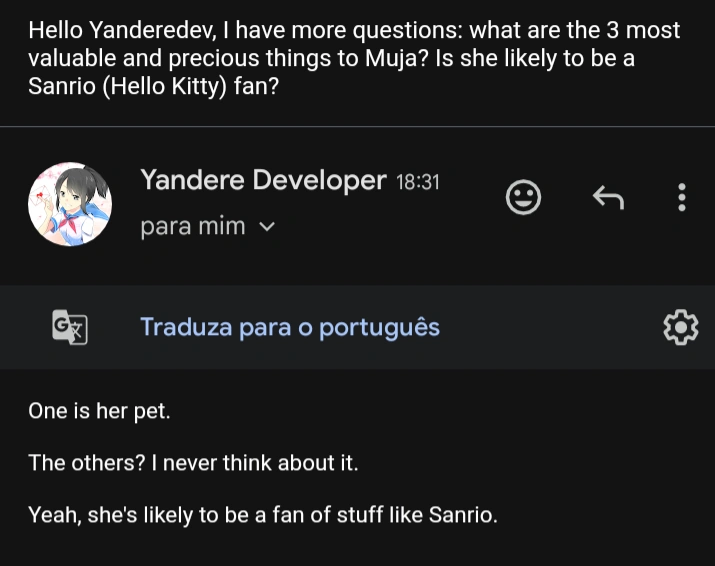This screenshot has width=715, height=566.
Task: Click the Google Translate icon
Action: 70,326
